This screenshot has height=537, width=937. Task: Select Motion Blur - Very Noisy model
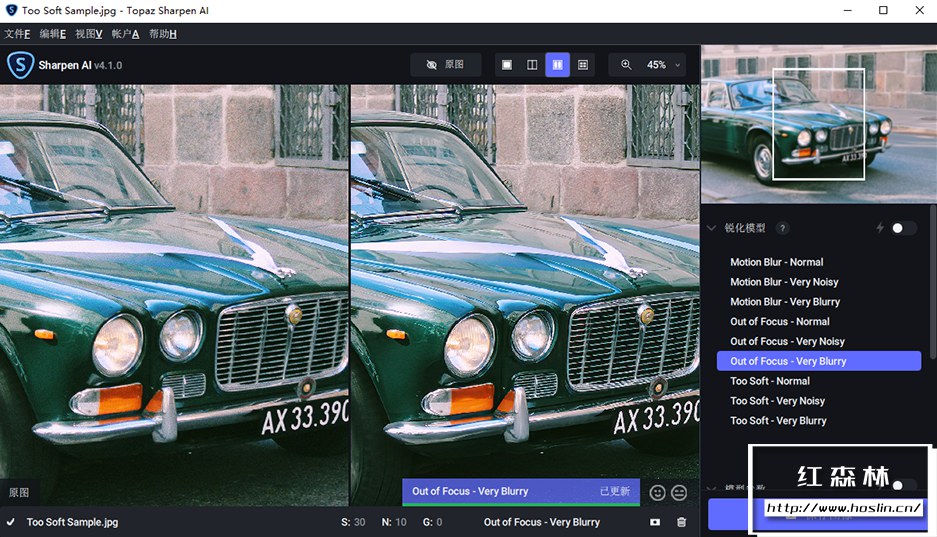click(784, 282)
